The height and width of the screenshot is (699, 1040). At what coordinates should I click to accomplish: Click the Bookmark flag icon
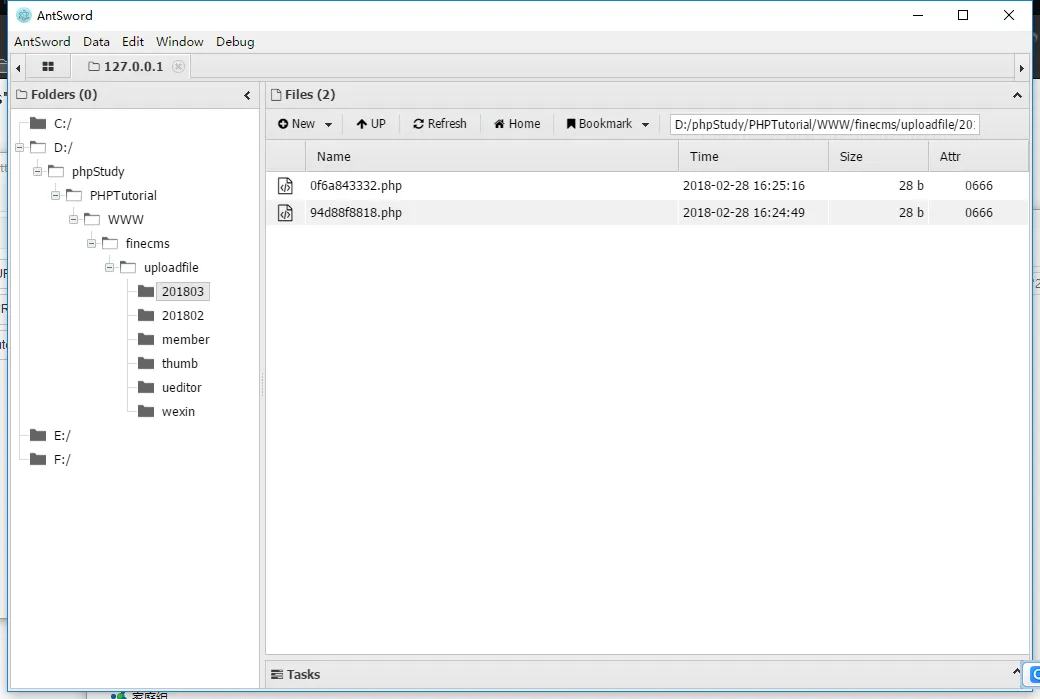point(570,123)
